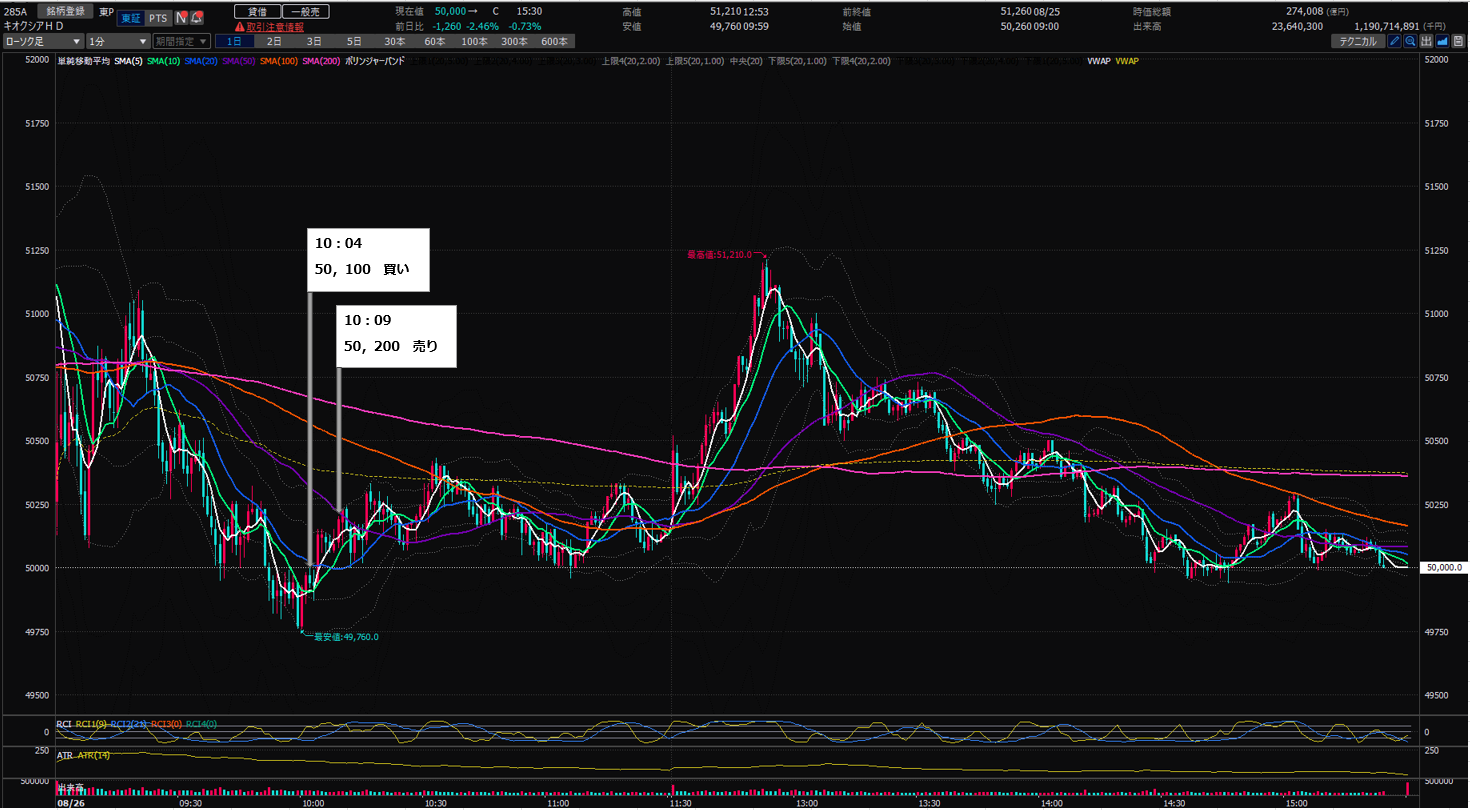Click the RCI2(21) indicator label

pos(126,724)
